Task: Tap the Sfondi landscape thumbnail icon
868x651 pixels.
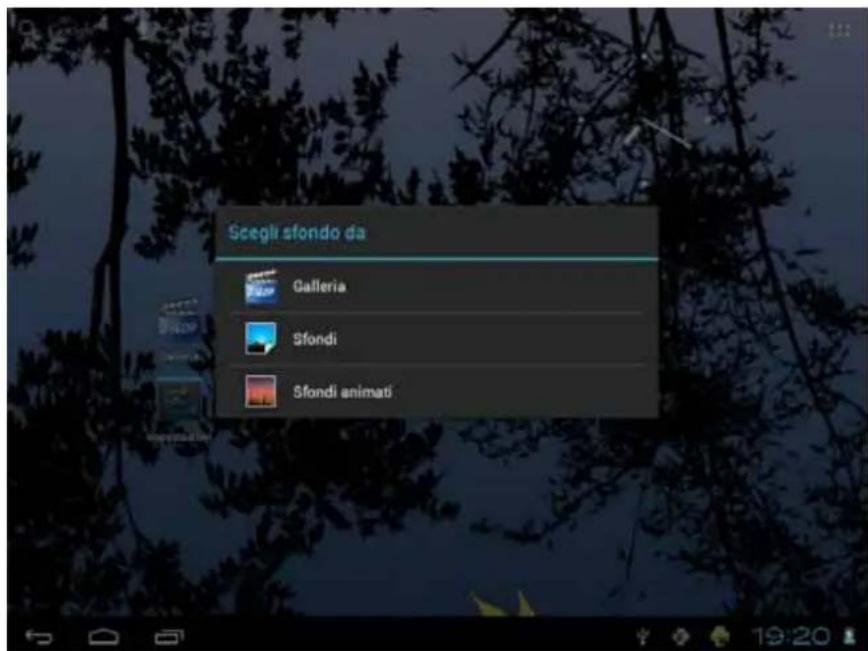Action: (260, 339)
